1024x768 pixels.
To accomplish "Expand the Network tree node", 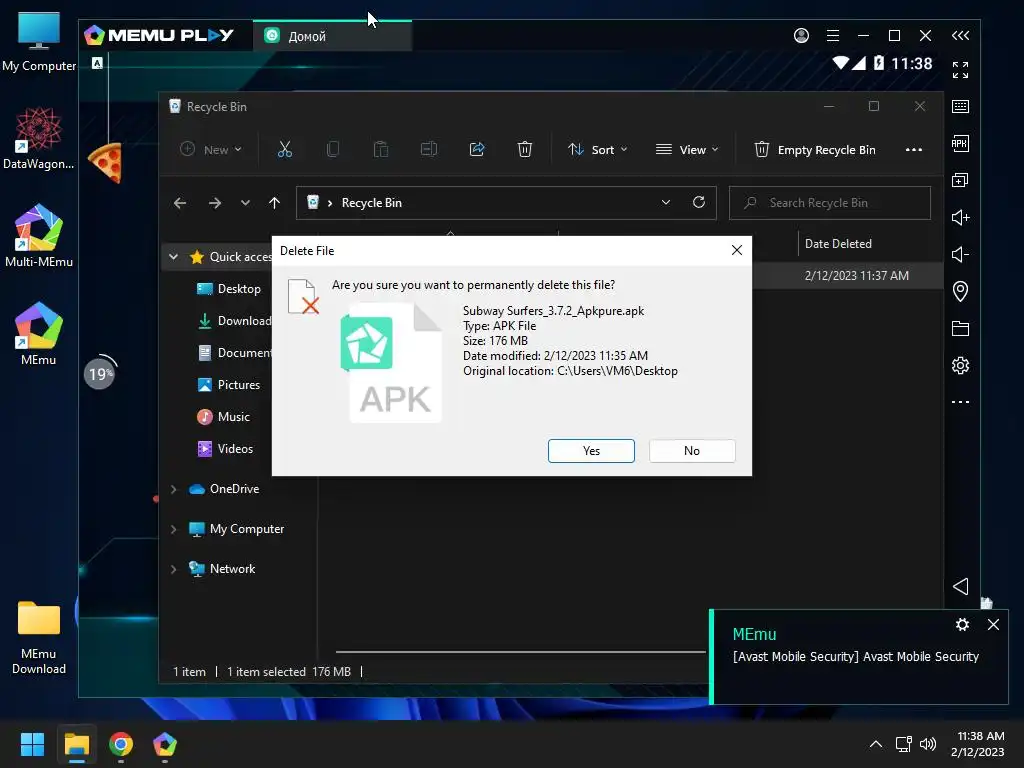I will [174, 569].
